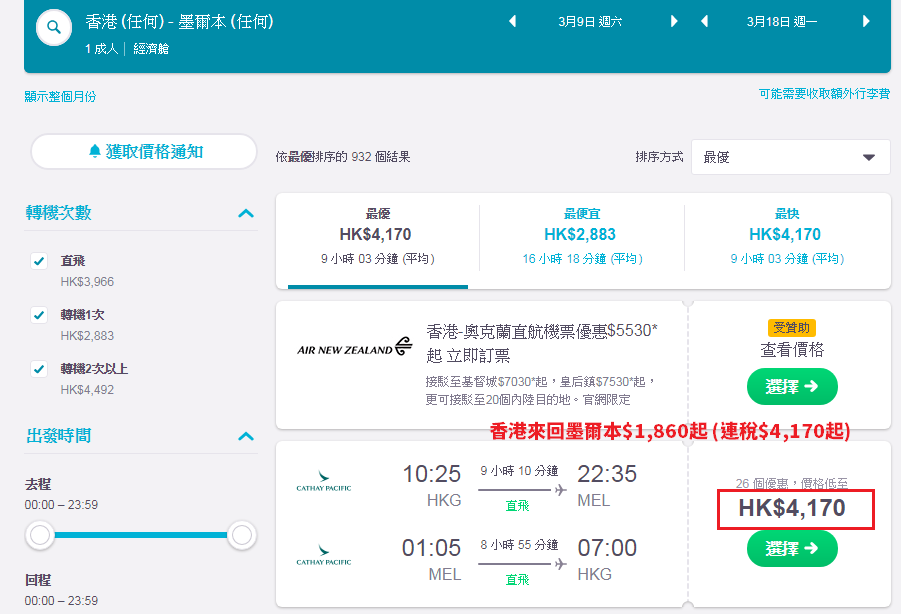Collapse the 出發時間 filter section
Viewport: 901px width, 614px height.
coord(246,436)
